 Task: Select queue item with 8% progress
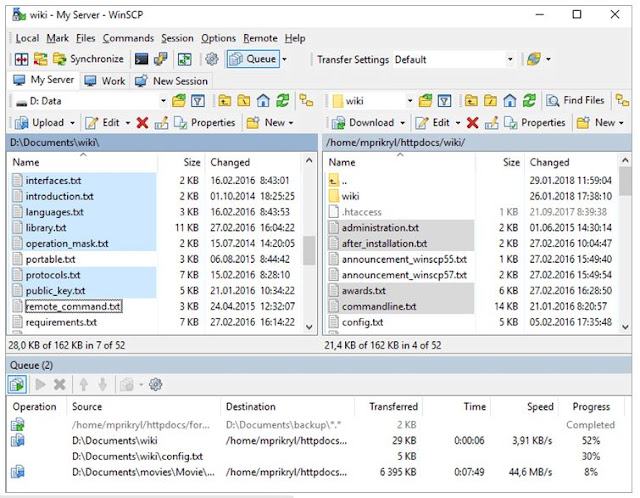[315, 472]
